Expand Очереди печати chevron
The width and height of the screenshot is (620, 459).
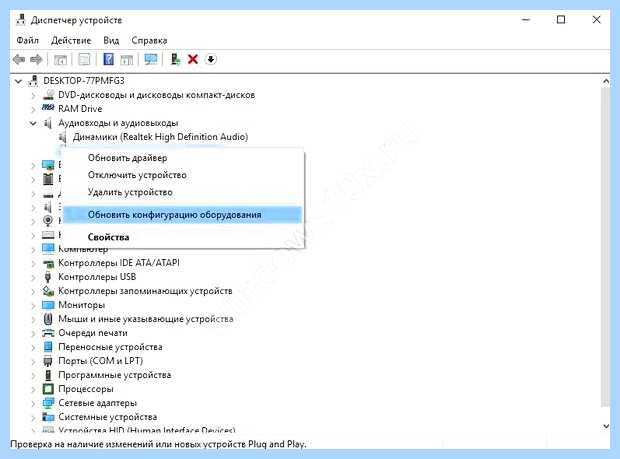(34, 334)
